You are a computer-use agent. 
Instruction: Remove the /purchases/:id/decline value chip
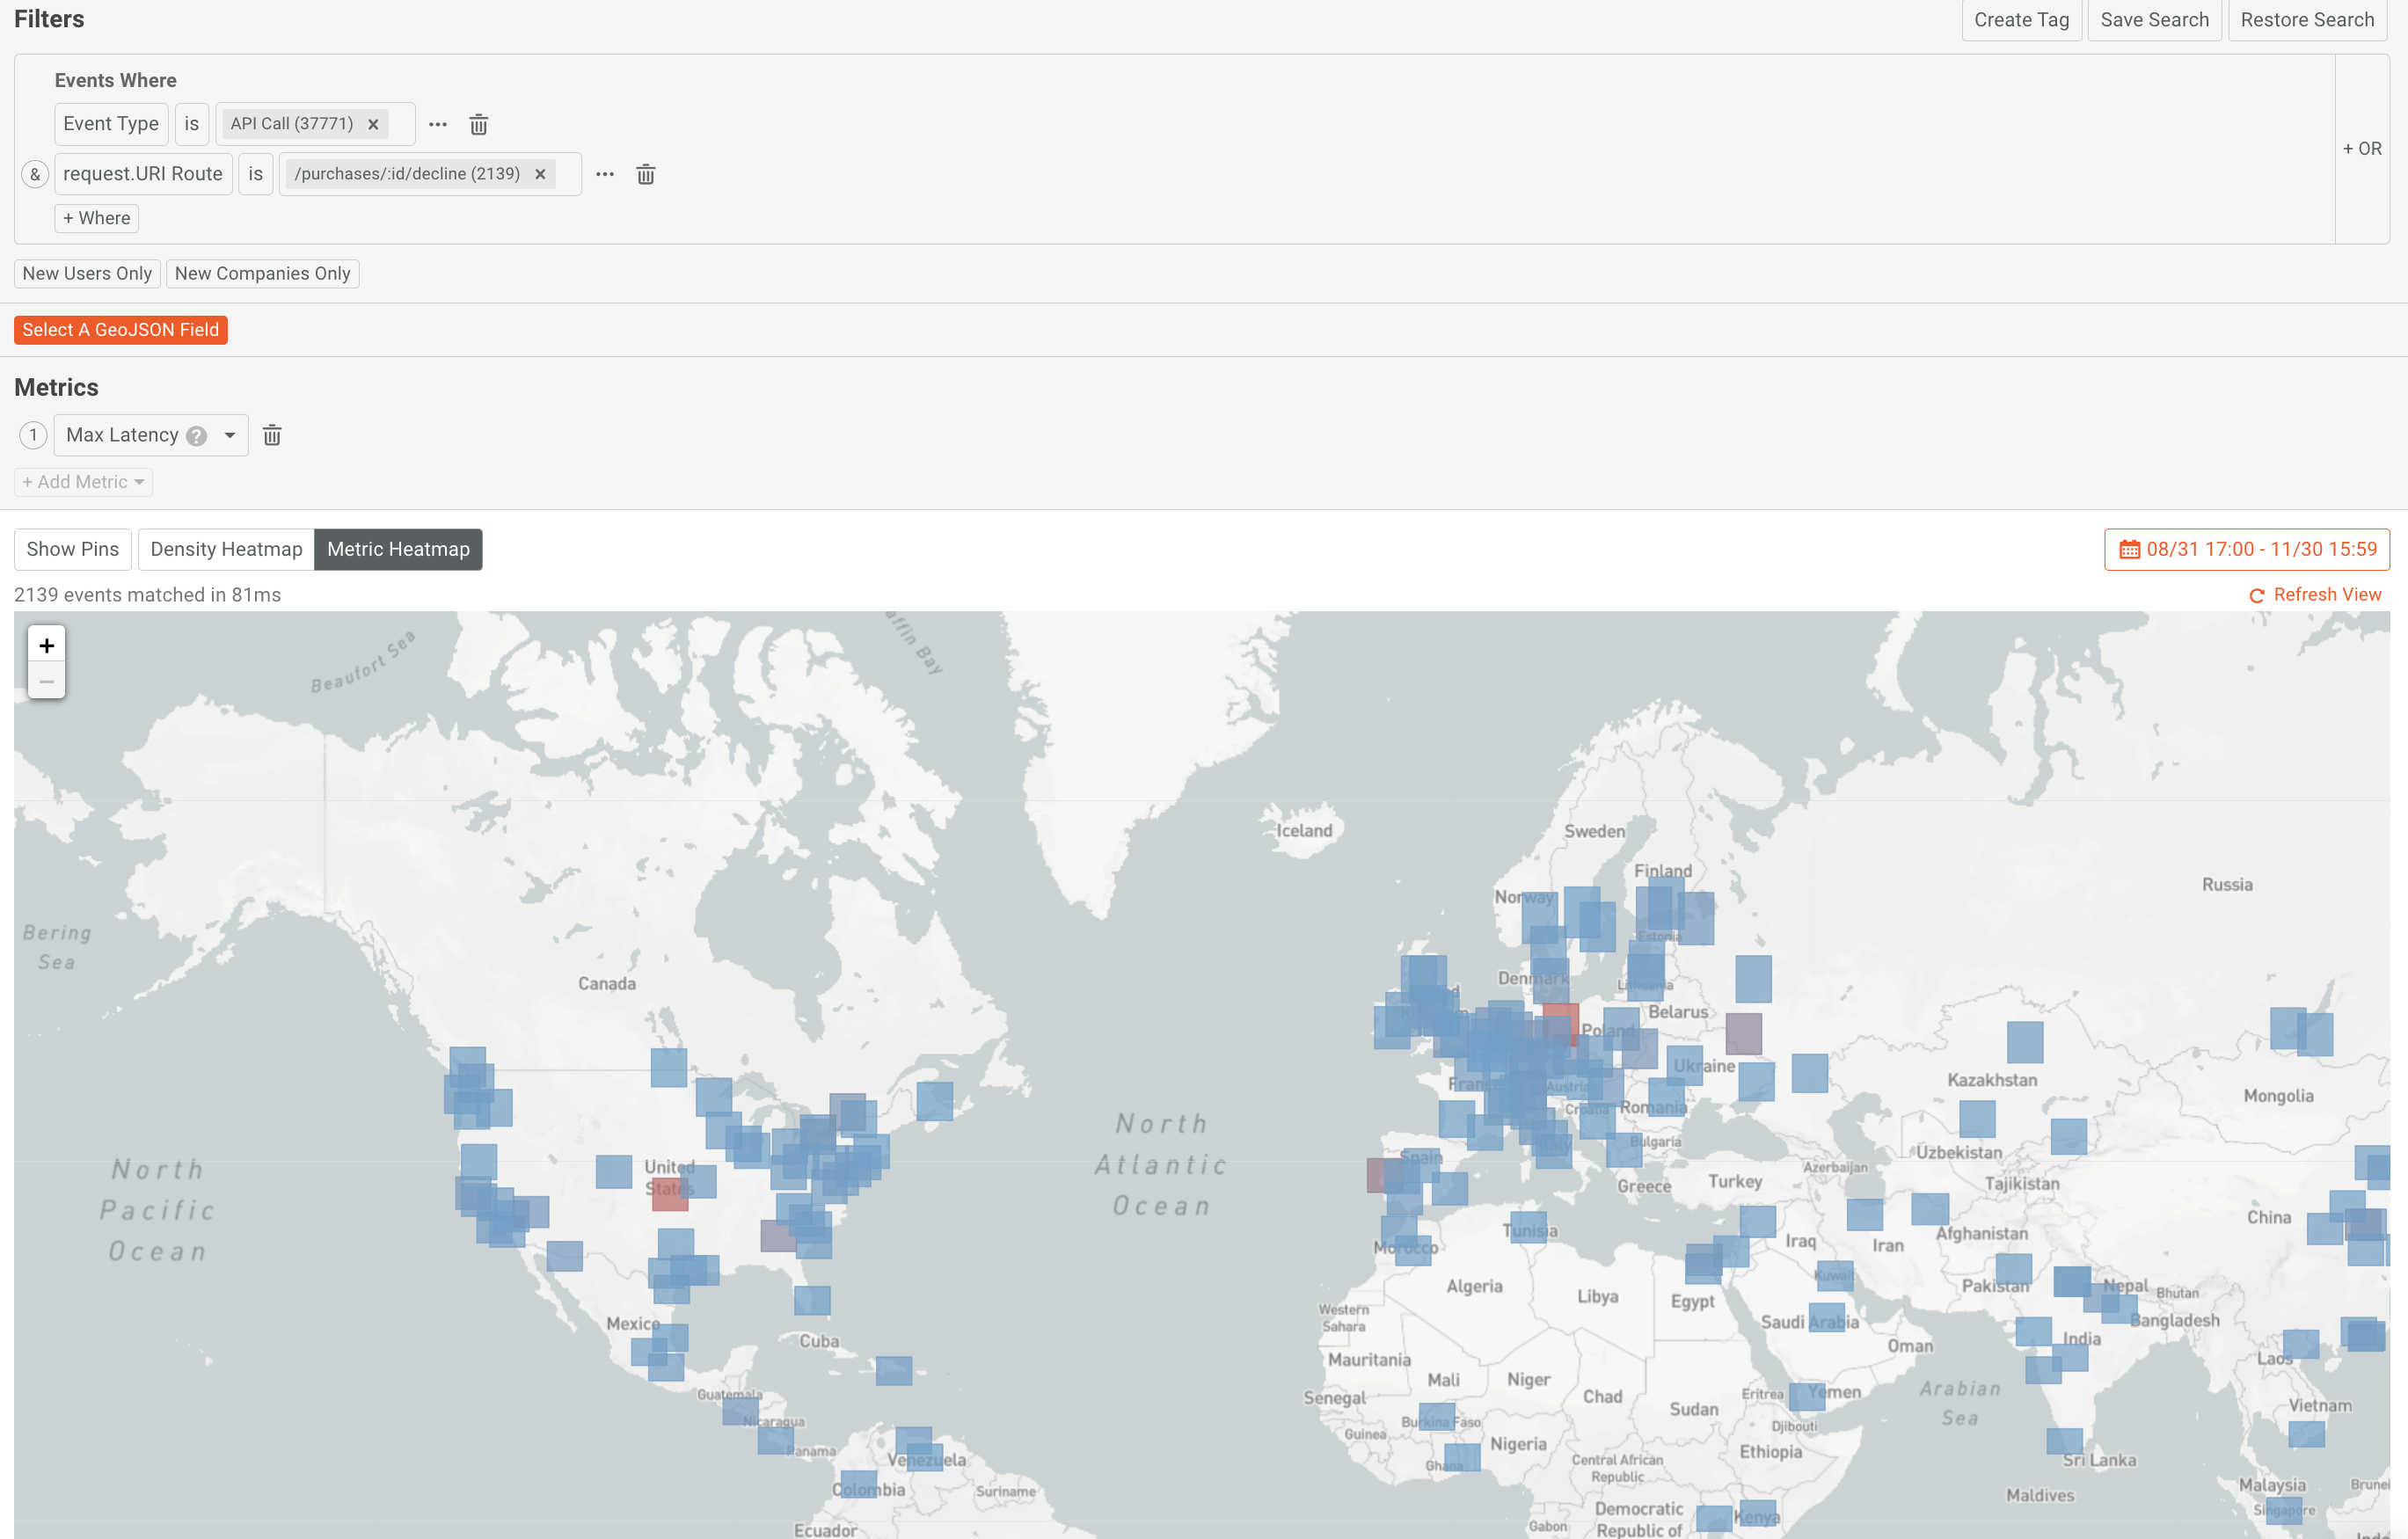[x=540, y=174]
